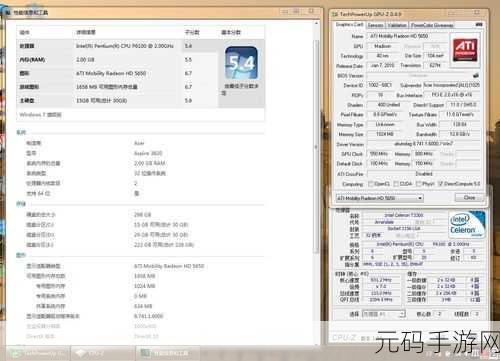The image size is (500, 361).
Task: Click the 5.4 Windows Experience Index badge
Action: pyautogui.click(x=241, y=63)
